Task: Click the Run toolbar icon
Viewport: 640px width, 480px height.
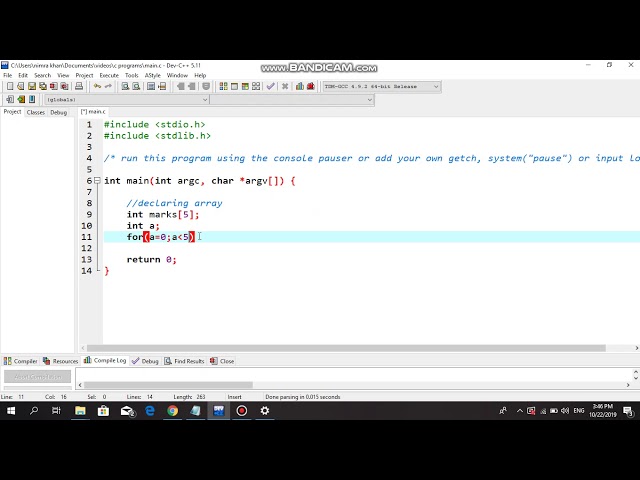Action: click(x=234, y=86)
